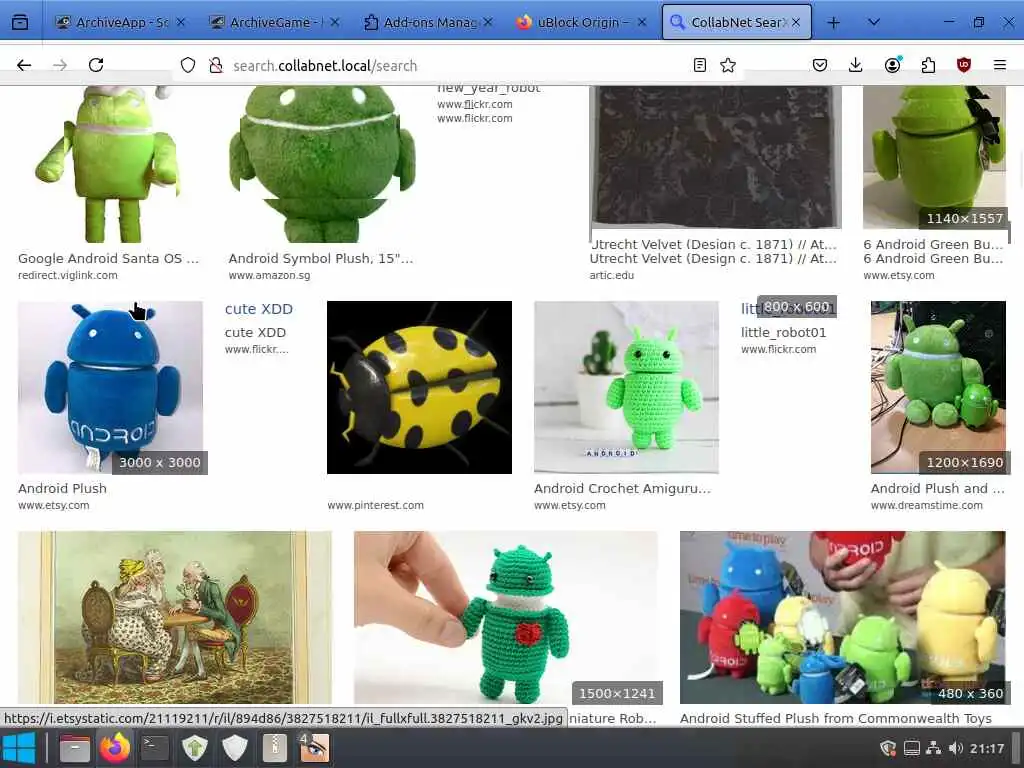Open the 1200×1690 Android Plush image
1024x768 pixels.
[x=938, y=387]
